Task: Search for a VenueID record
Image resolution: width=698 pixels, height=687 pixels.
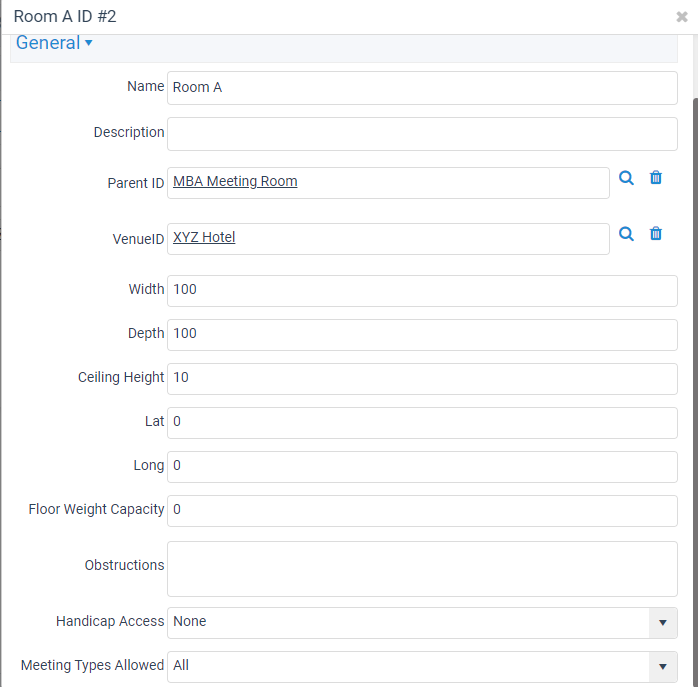Action: click(626, 234)
